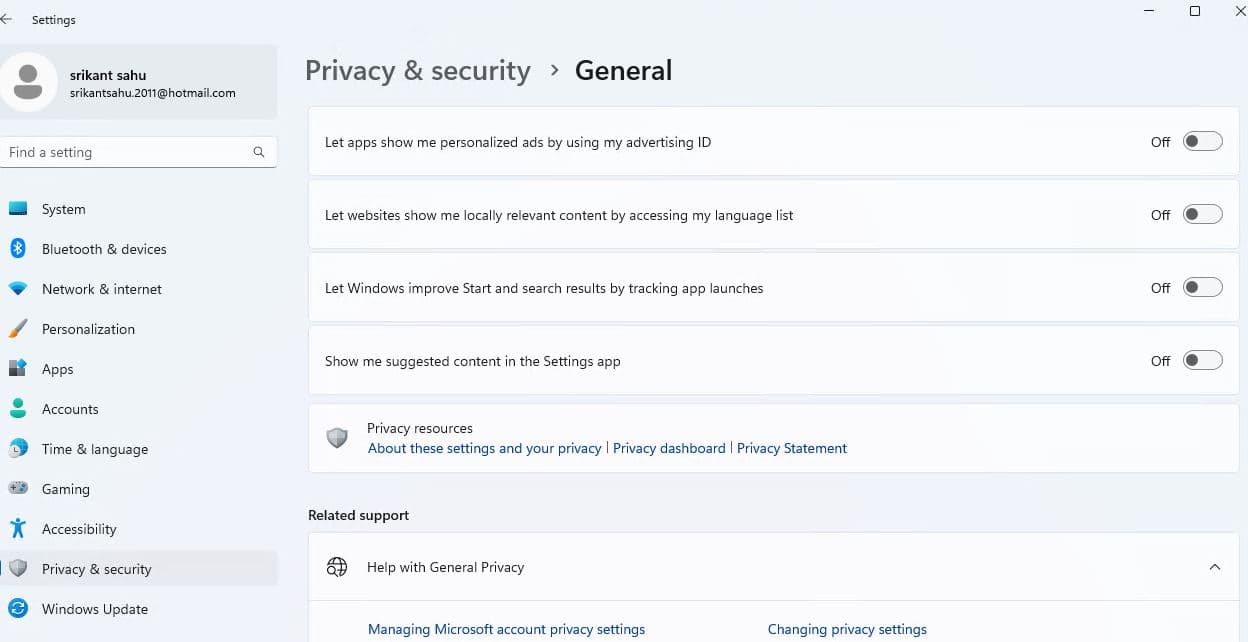Click the Privacy Statement link
The image size is (1248, 642).
click(x=792, y=448)
